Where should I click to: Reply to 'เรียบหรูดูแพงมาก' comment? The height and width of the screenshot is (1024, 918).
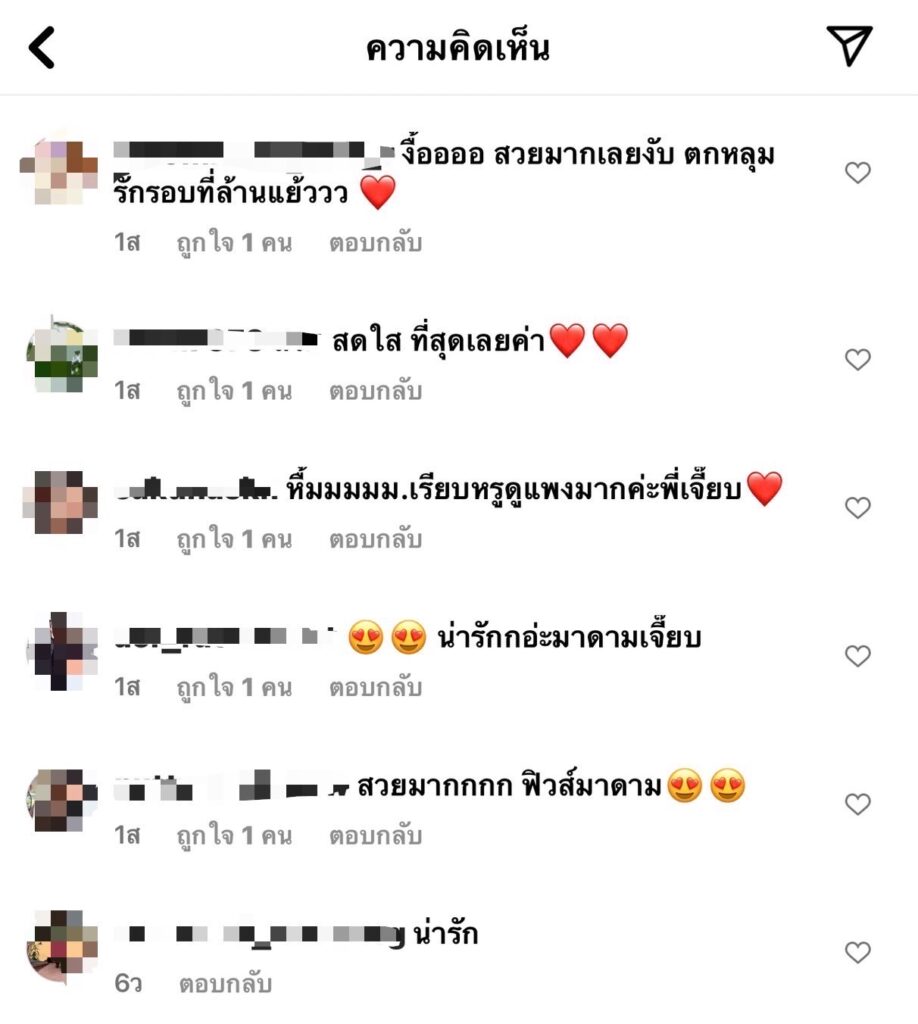(x=375, y=539)
